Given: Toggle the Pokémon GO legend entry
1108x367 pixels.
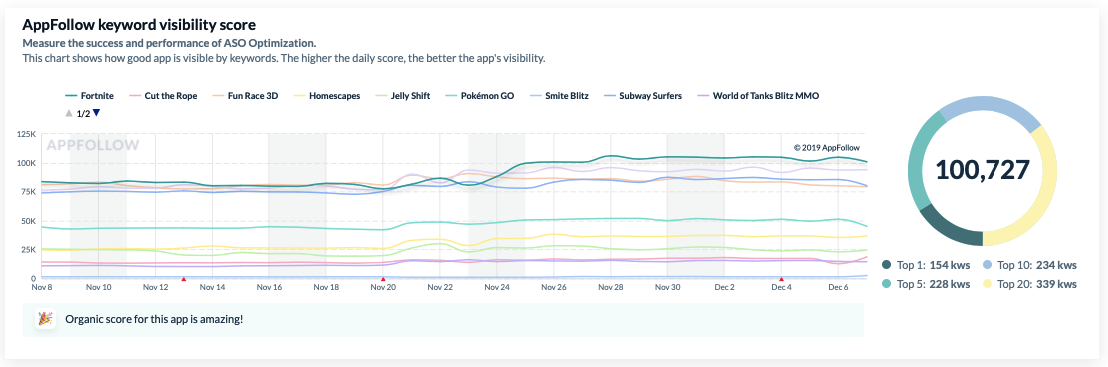Looking at the screenshot, I should pyautogui.click(x=481, y=95).
